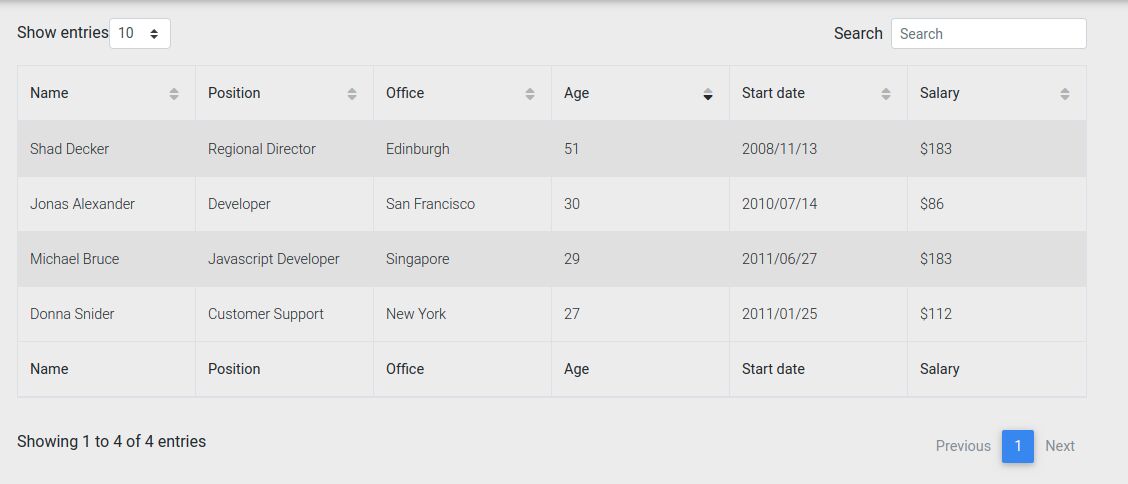Go to page 1 in pagination

1017,446
